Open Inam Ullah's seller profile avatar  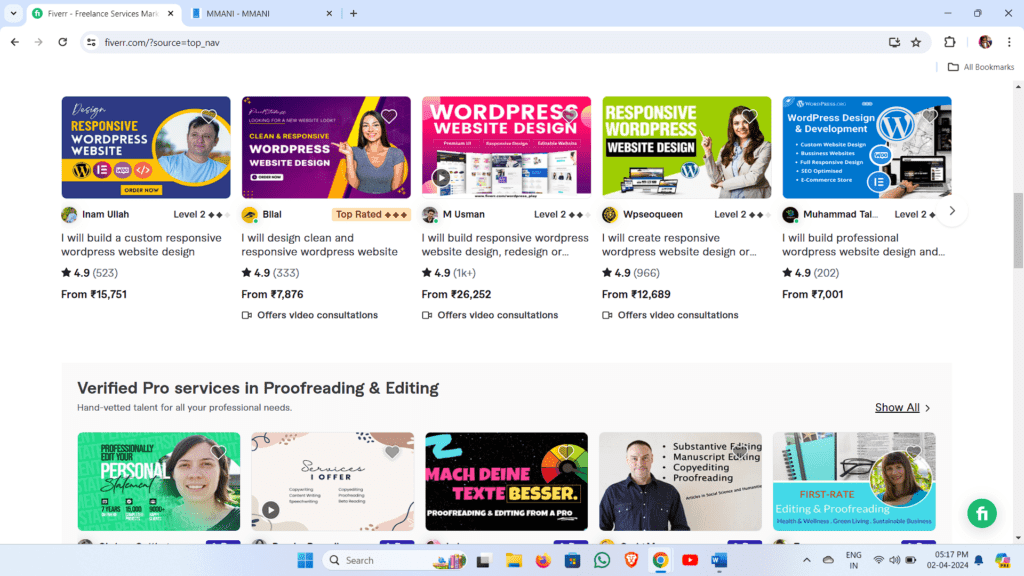tap(69, 215)
